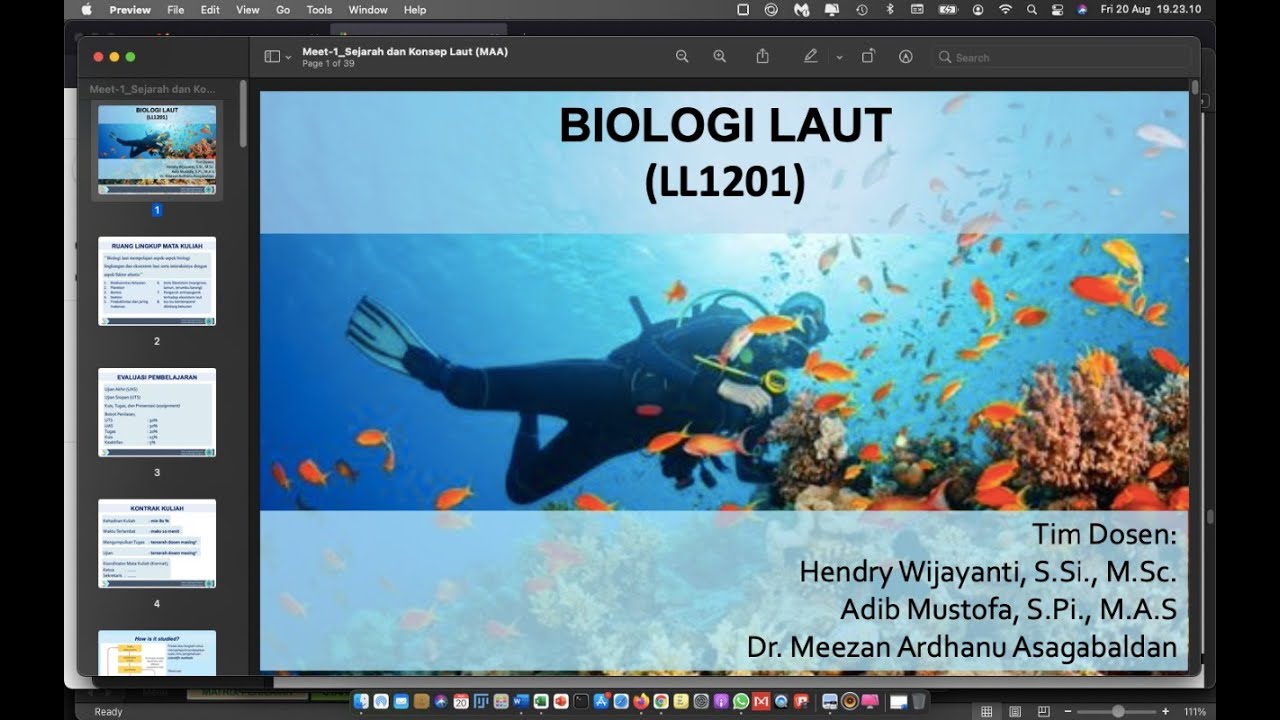
Task: Open the File menu
Action: (176, 10)
